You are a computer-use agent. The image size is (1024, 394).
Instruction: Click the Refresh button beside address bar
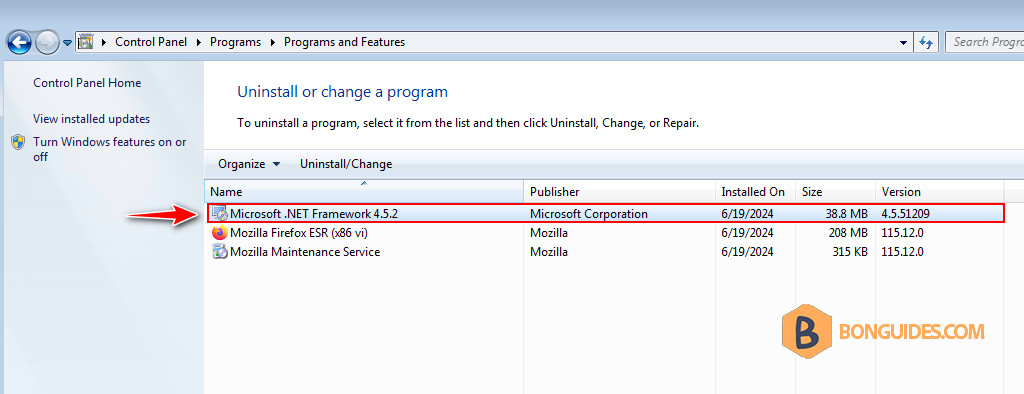(x=926, y=42)
